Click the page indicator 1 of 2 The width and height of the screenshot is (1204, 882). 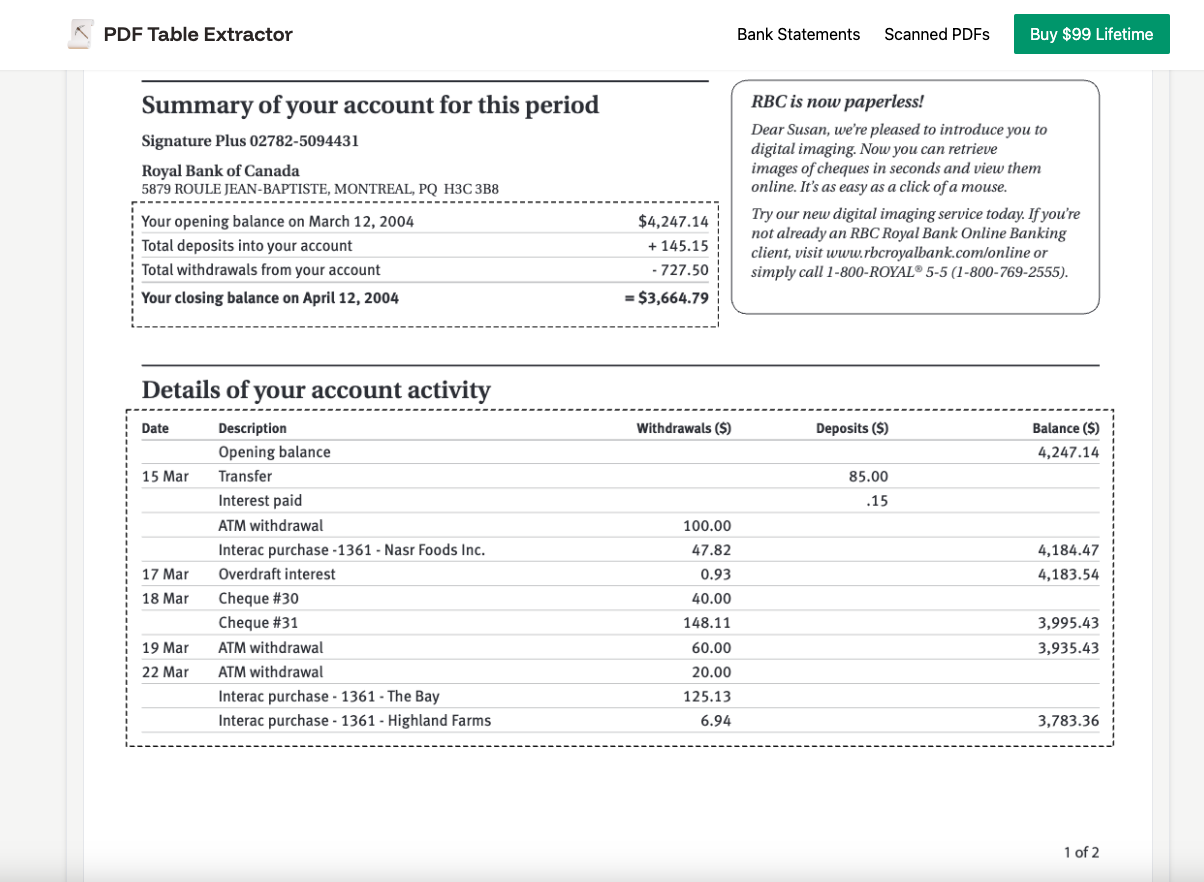(1081, 852)
